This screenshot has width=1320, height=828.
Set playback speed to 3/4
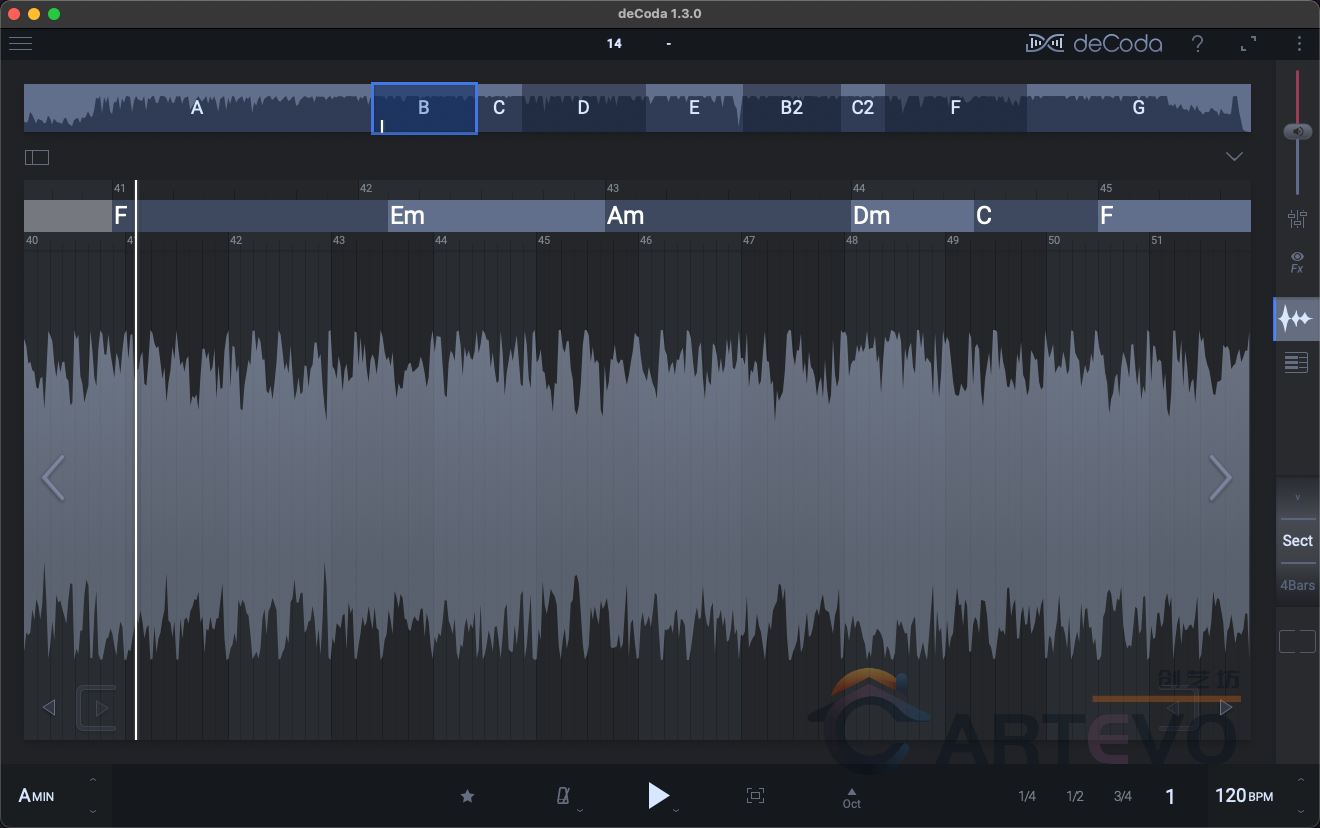(x=1123, y=797)
